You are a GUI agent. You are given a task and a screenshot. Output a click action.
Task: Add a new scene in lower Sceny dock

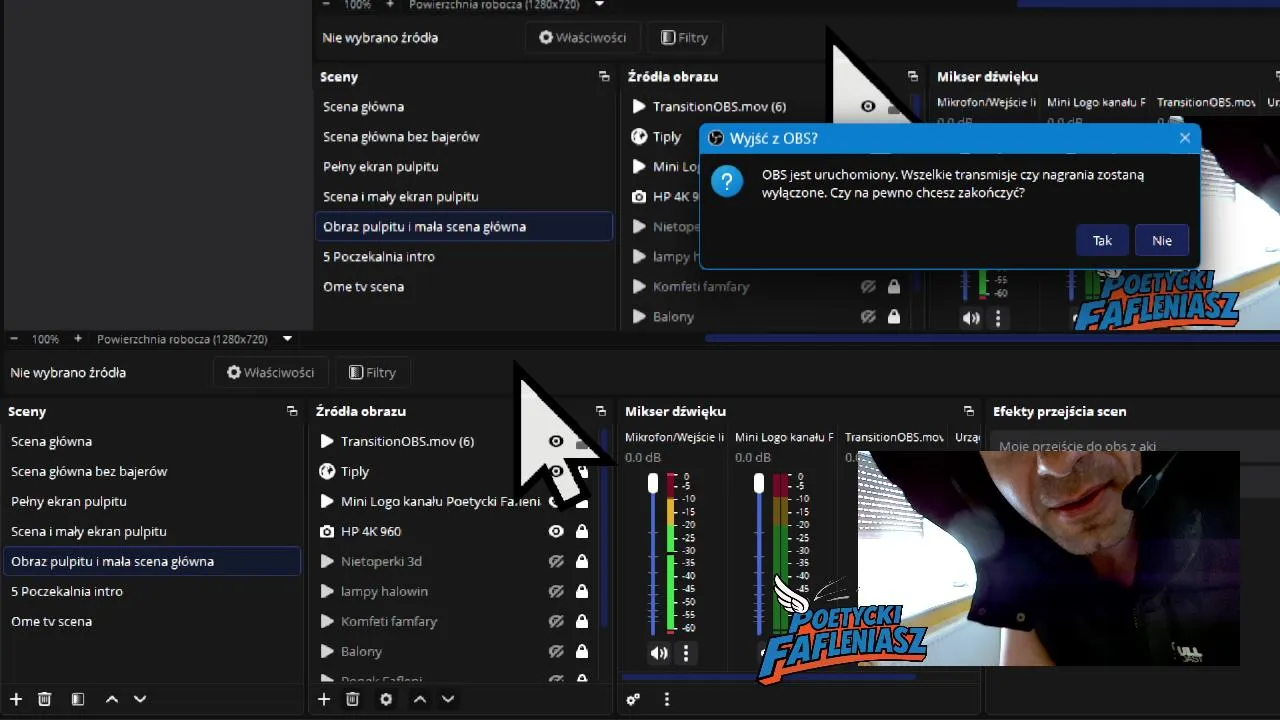16,699
